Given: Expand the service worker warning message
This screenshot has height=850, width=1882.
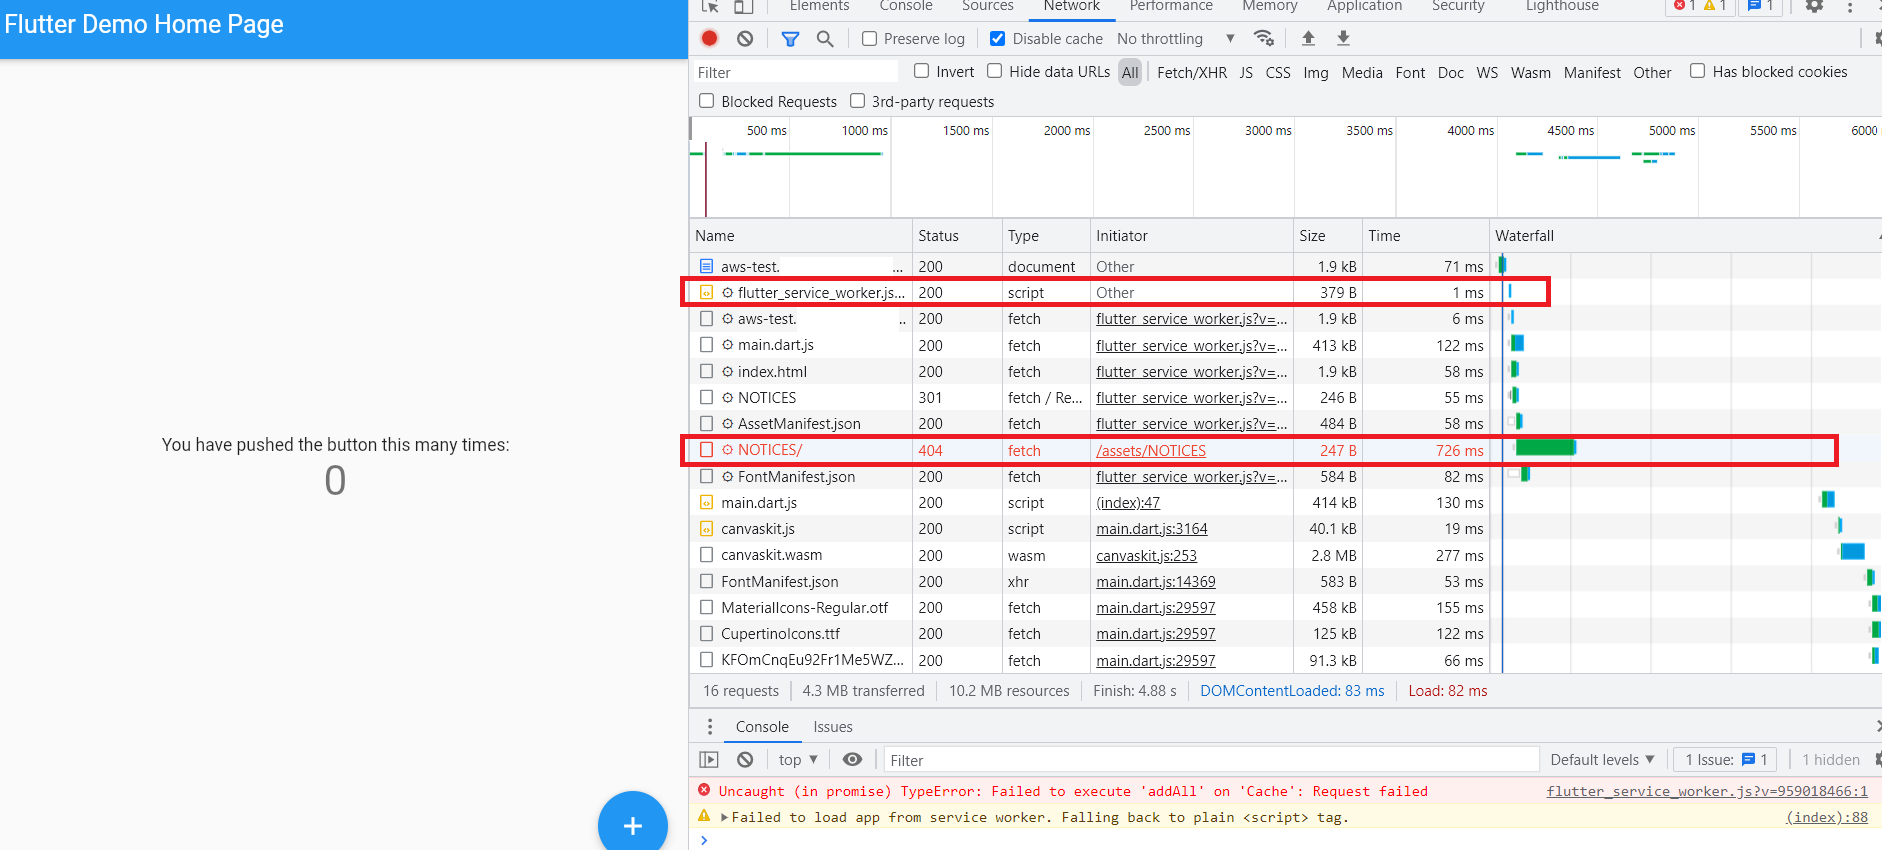Looking at the screenshot, I should (725, 817).
